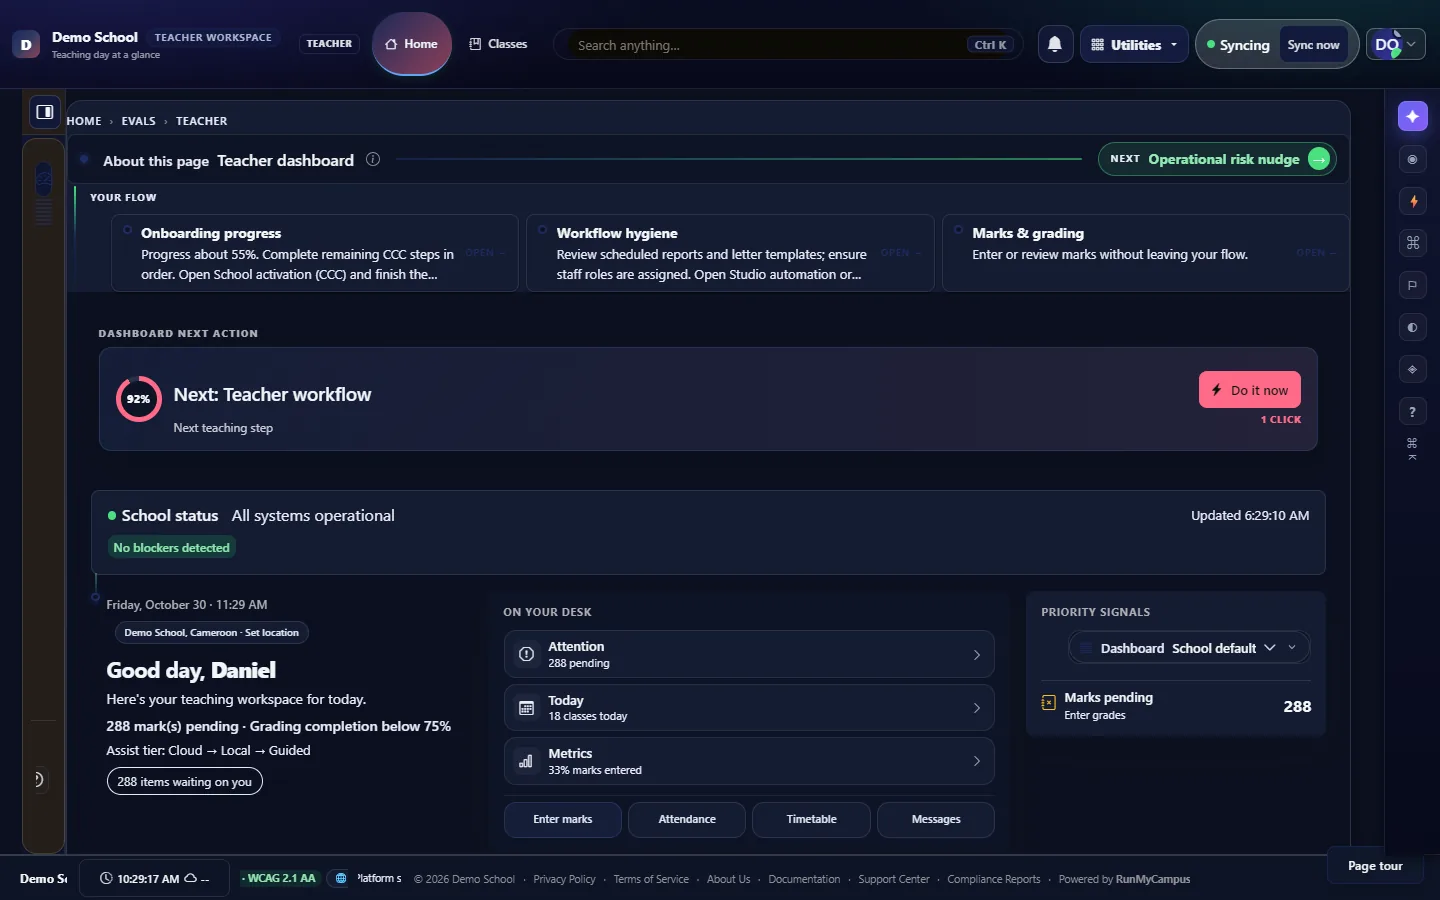Image resolution: width=1440 pixels, height=900 pixels.
Task: Click the EVALS breadcrumb
Action: (138, 121)
